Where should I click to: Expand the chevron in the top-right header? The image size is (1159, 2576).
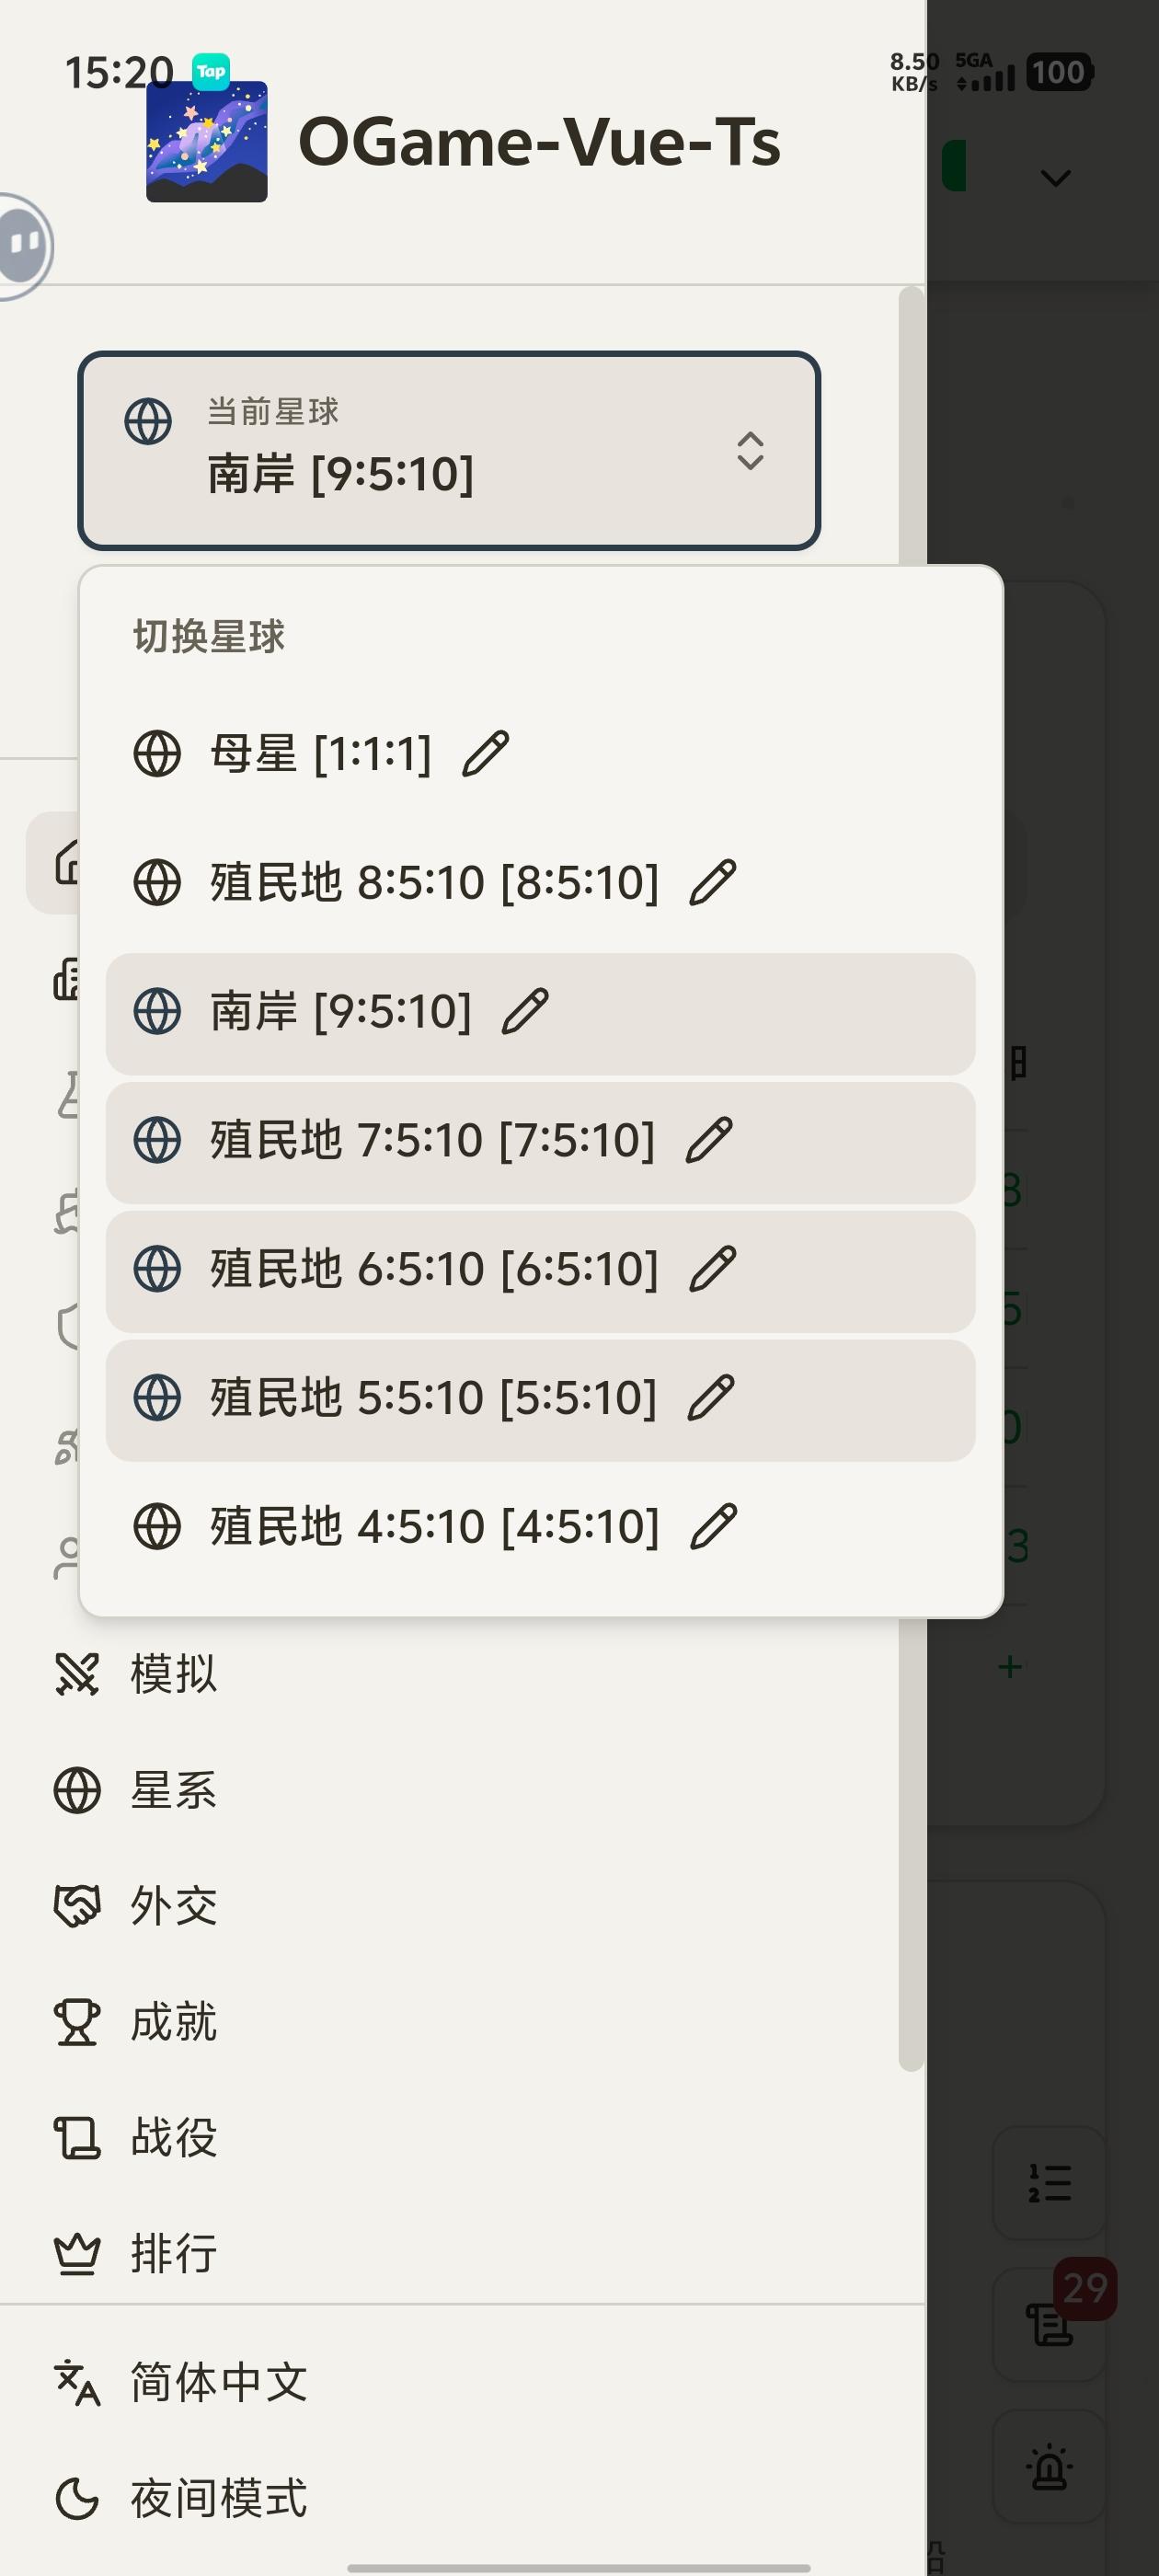[x=1055, y=178]
